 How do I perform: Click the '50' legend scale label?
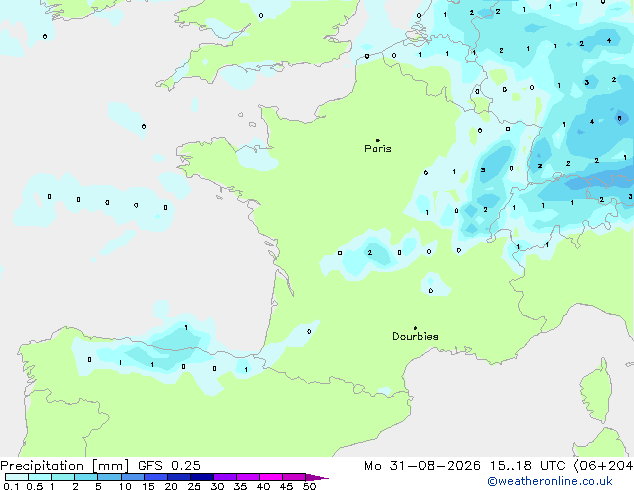point(310,486)
